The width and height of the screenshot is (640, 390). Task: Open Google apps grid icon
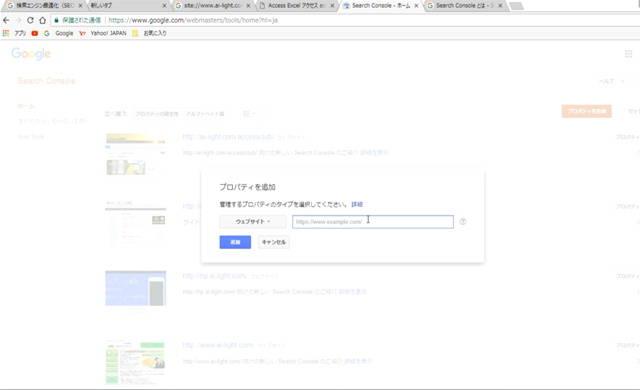pos(628,54)
